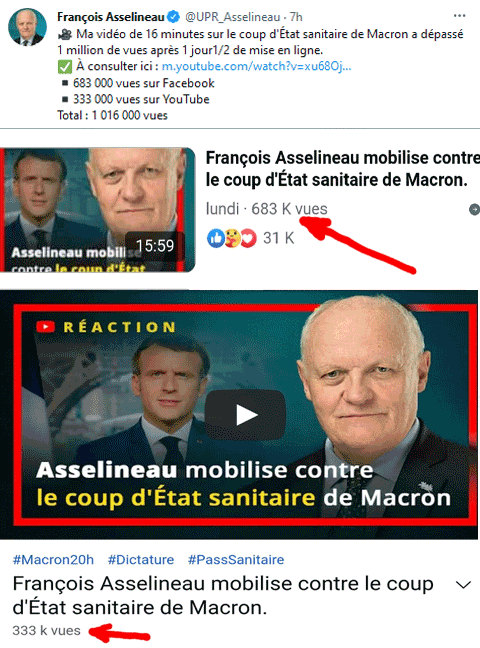Open the @UPR_Asselineau handle
480x648 pixels.
click(233, 17)
